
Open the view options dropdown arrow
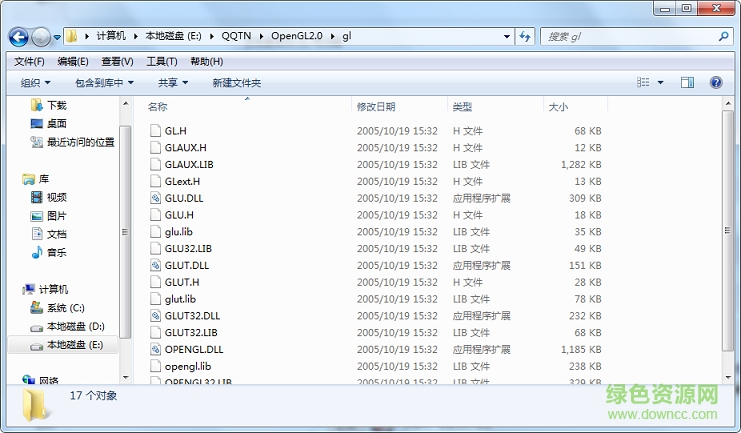coord(661,83)
